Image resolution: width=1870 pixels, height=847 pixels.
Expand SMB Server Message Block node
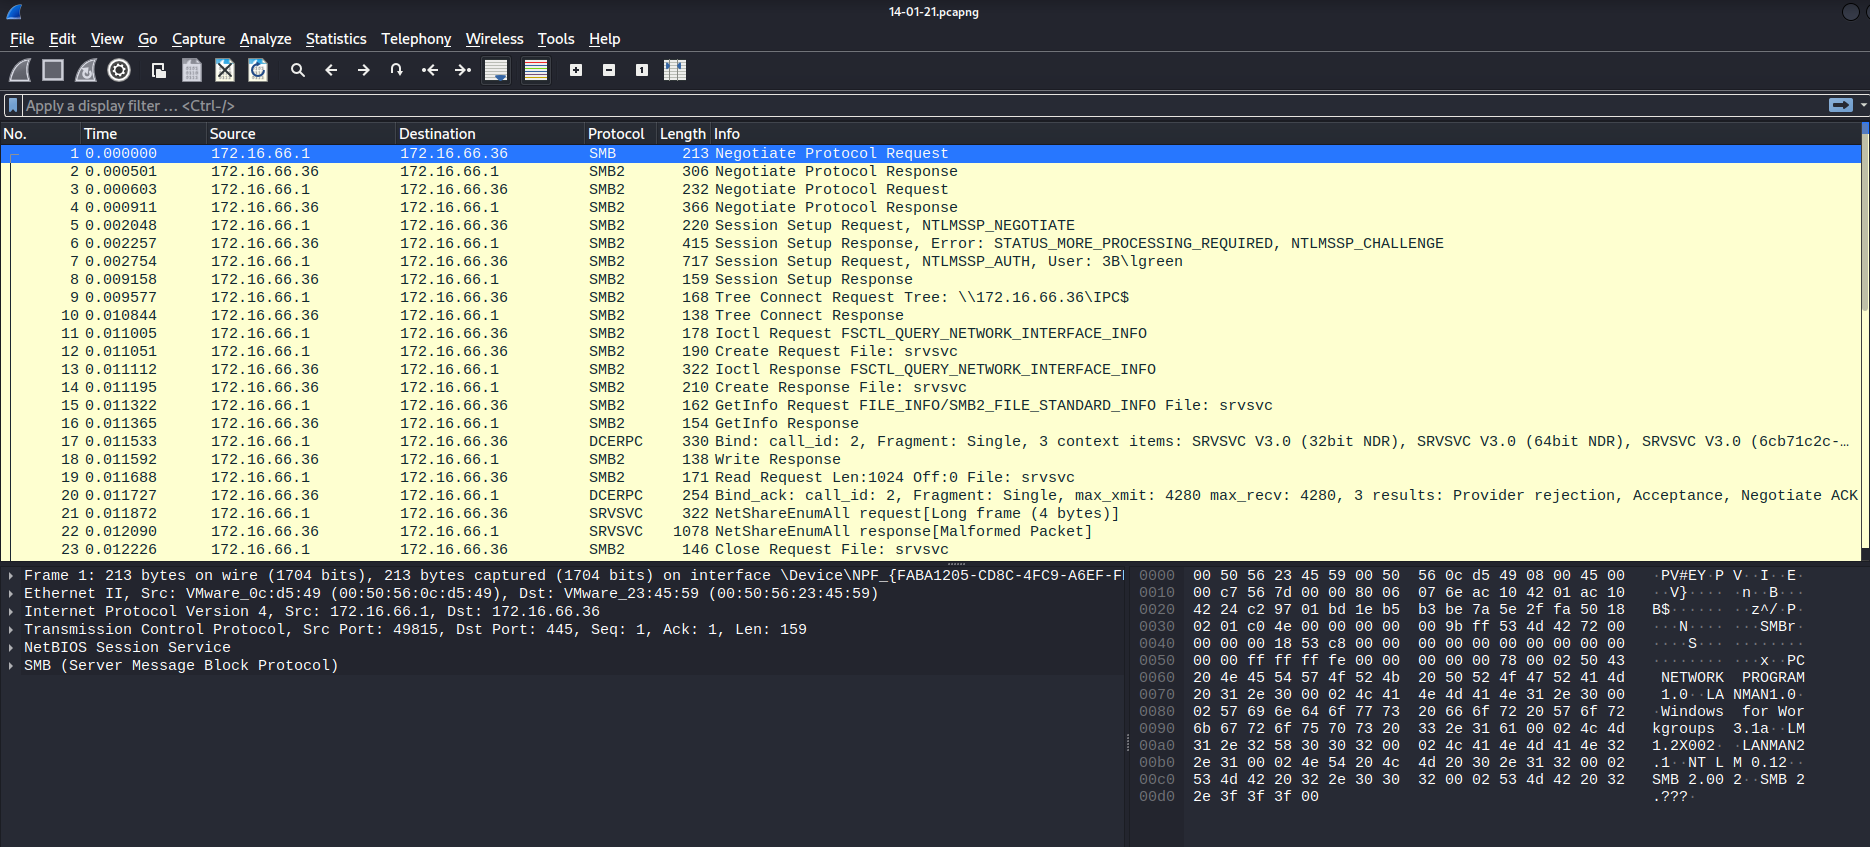11,666
